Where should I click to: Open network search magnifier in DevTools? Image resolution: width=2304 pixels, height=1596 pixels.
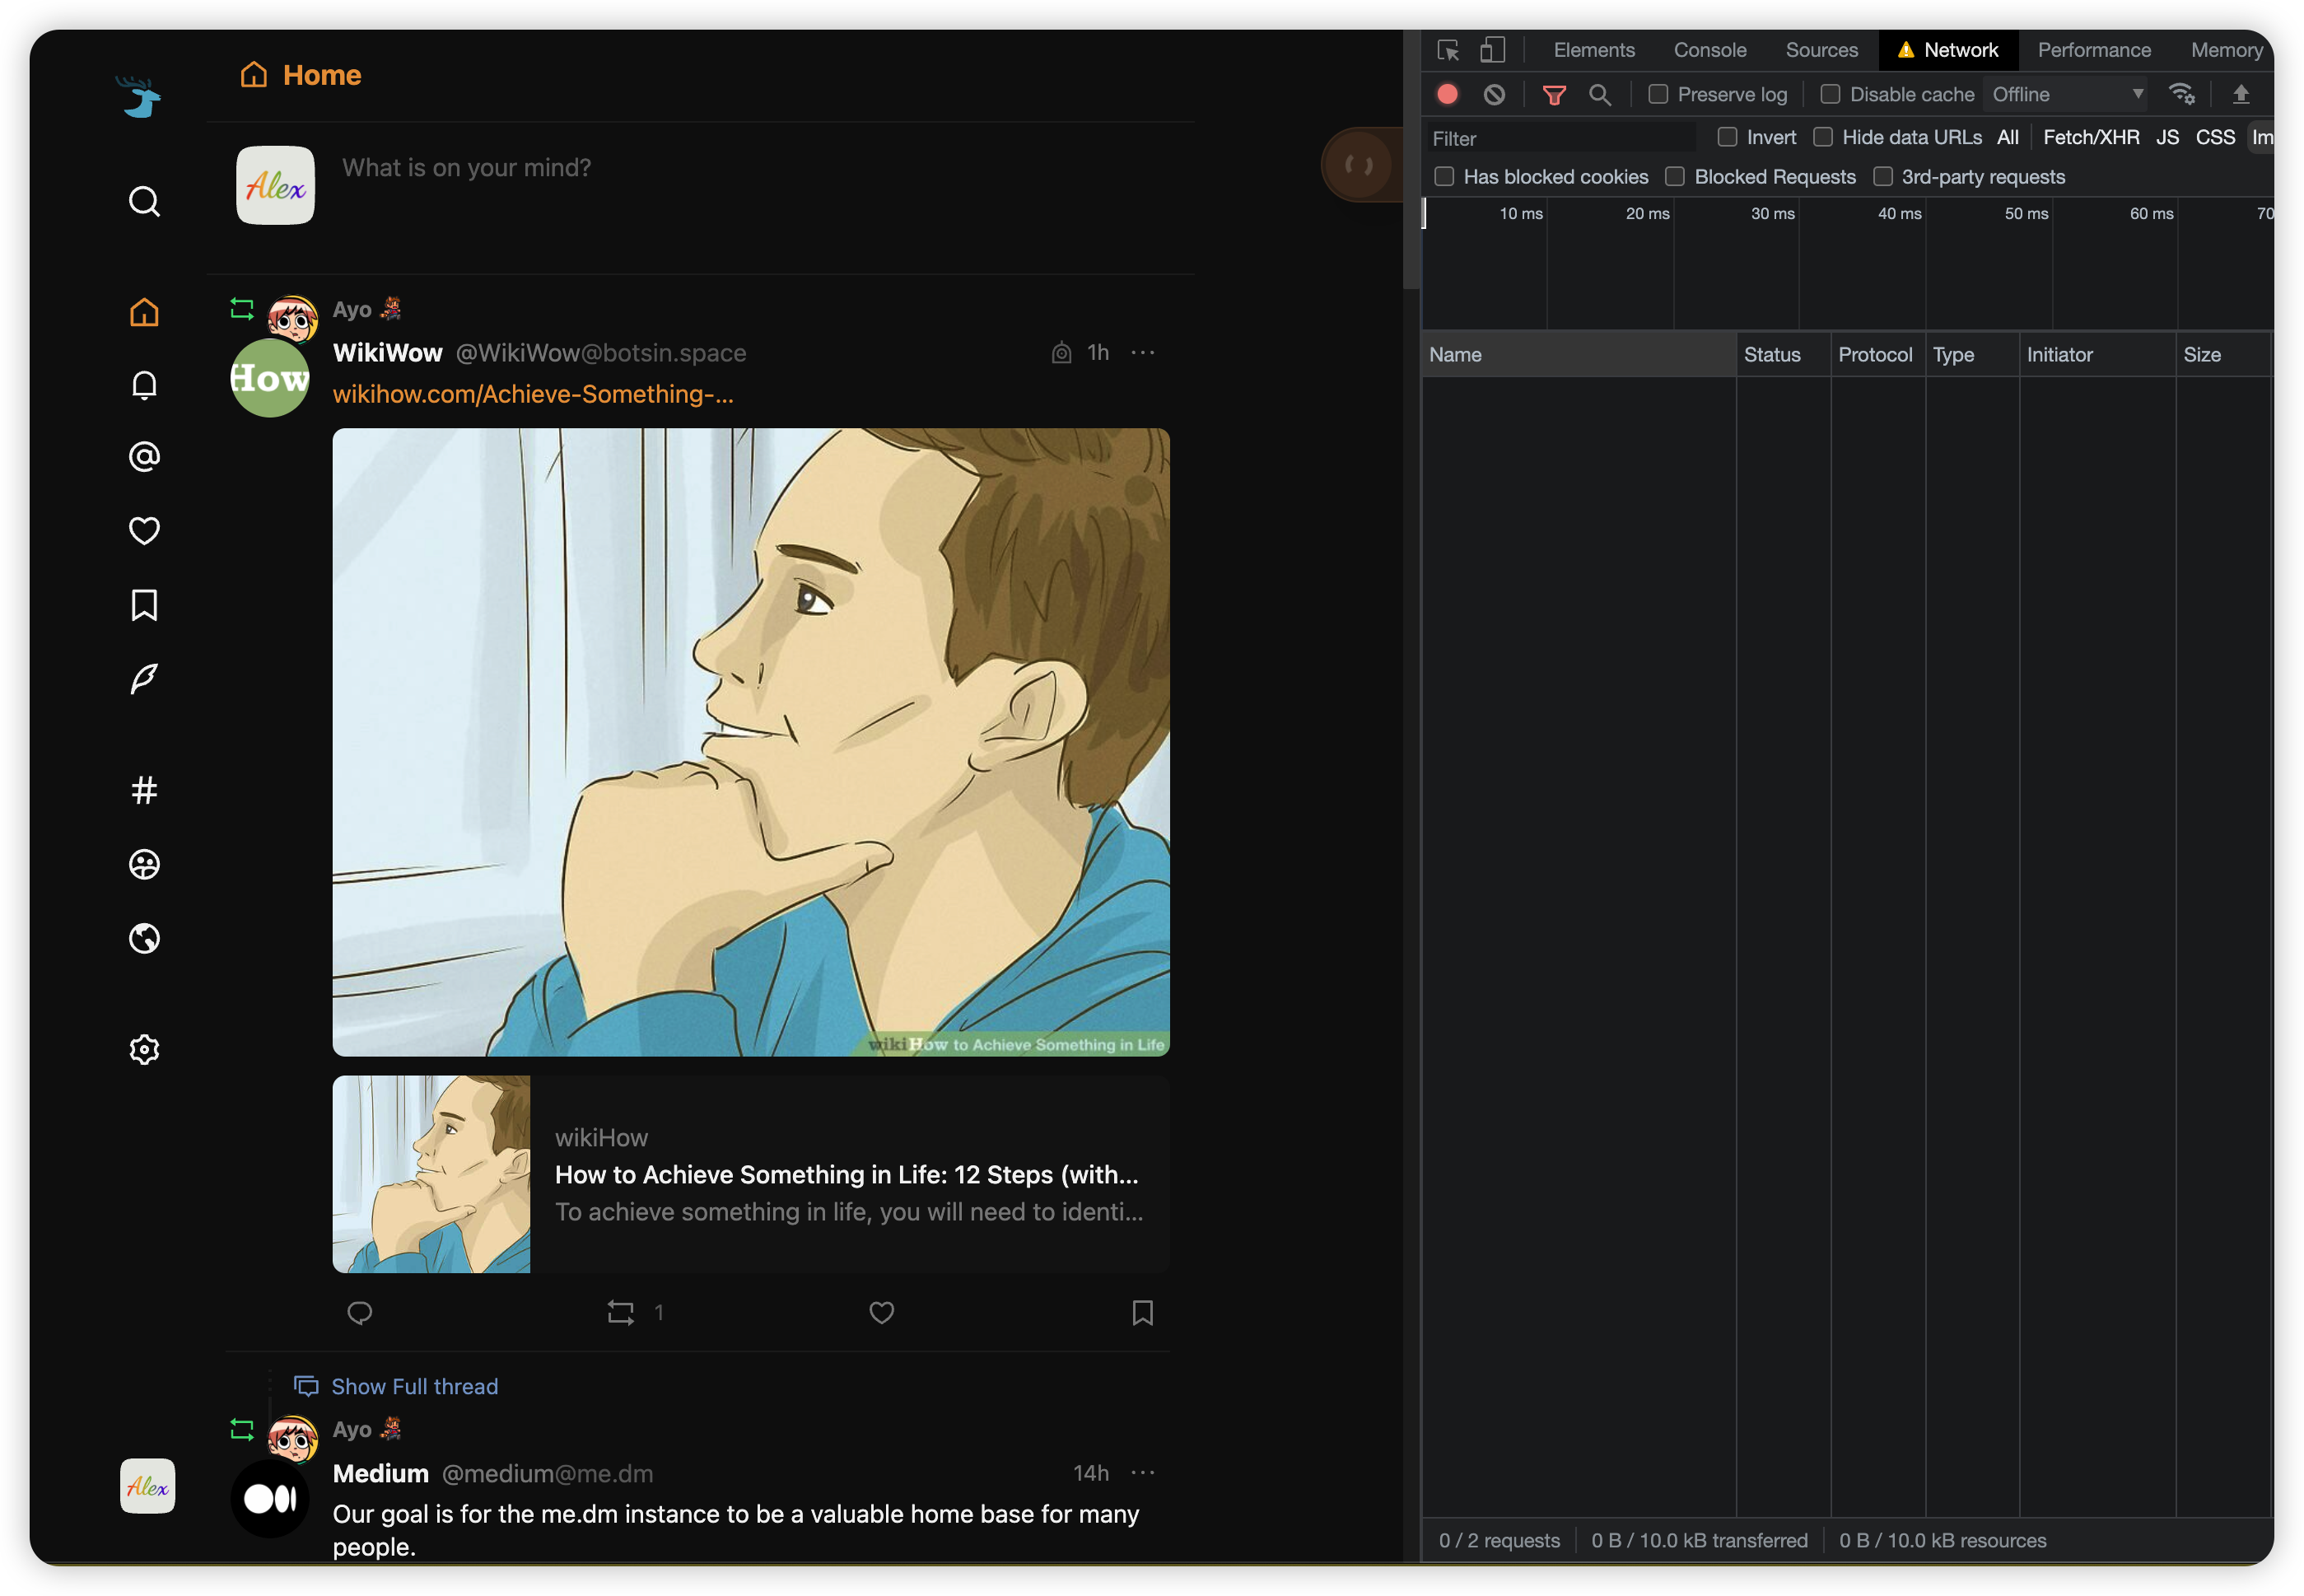1600,95
